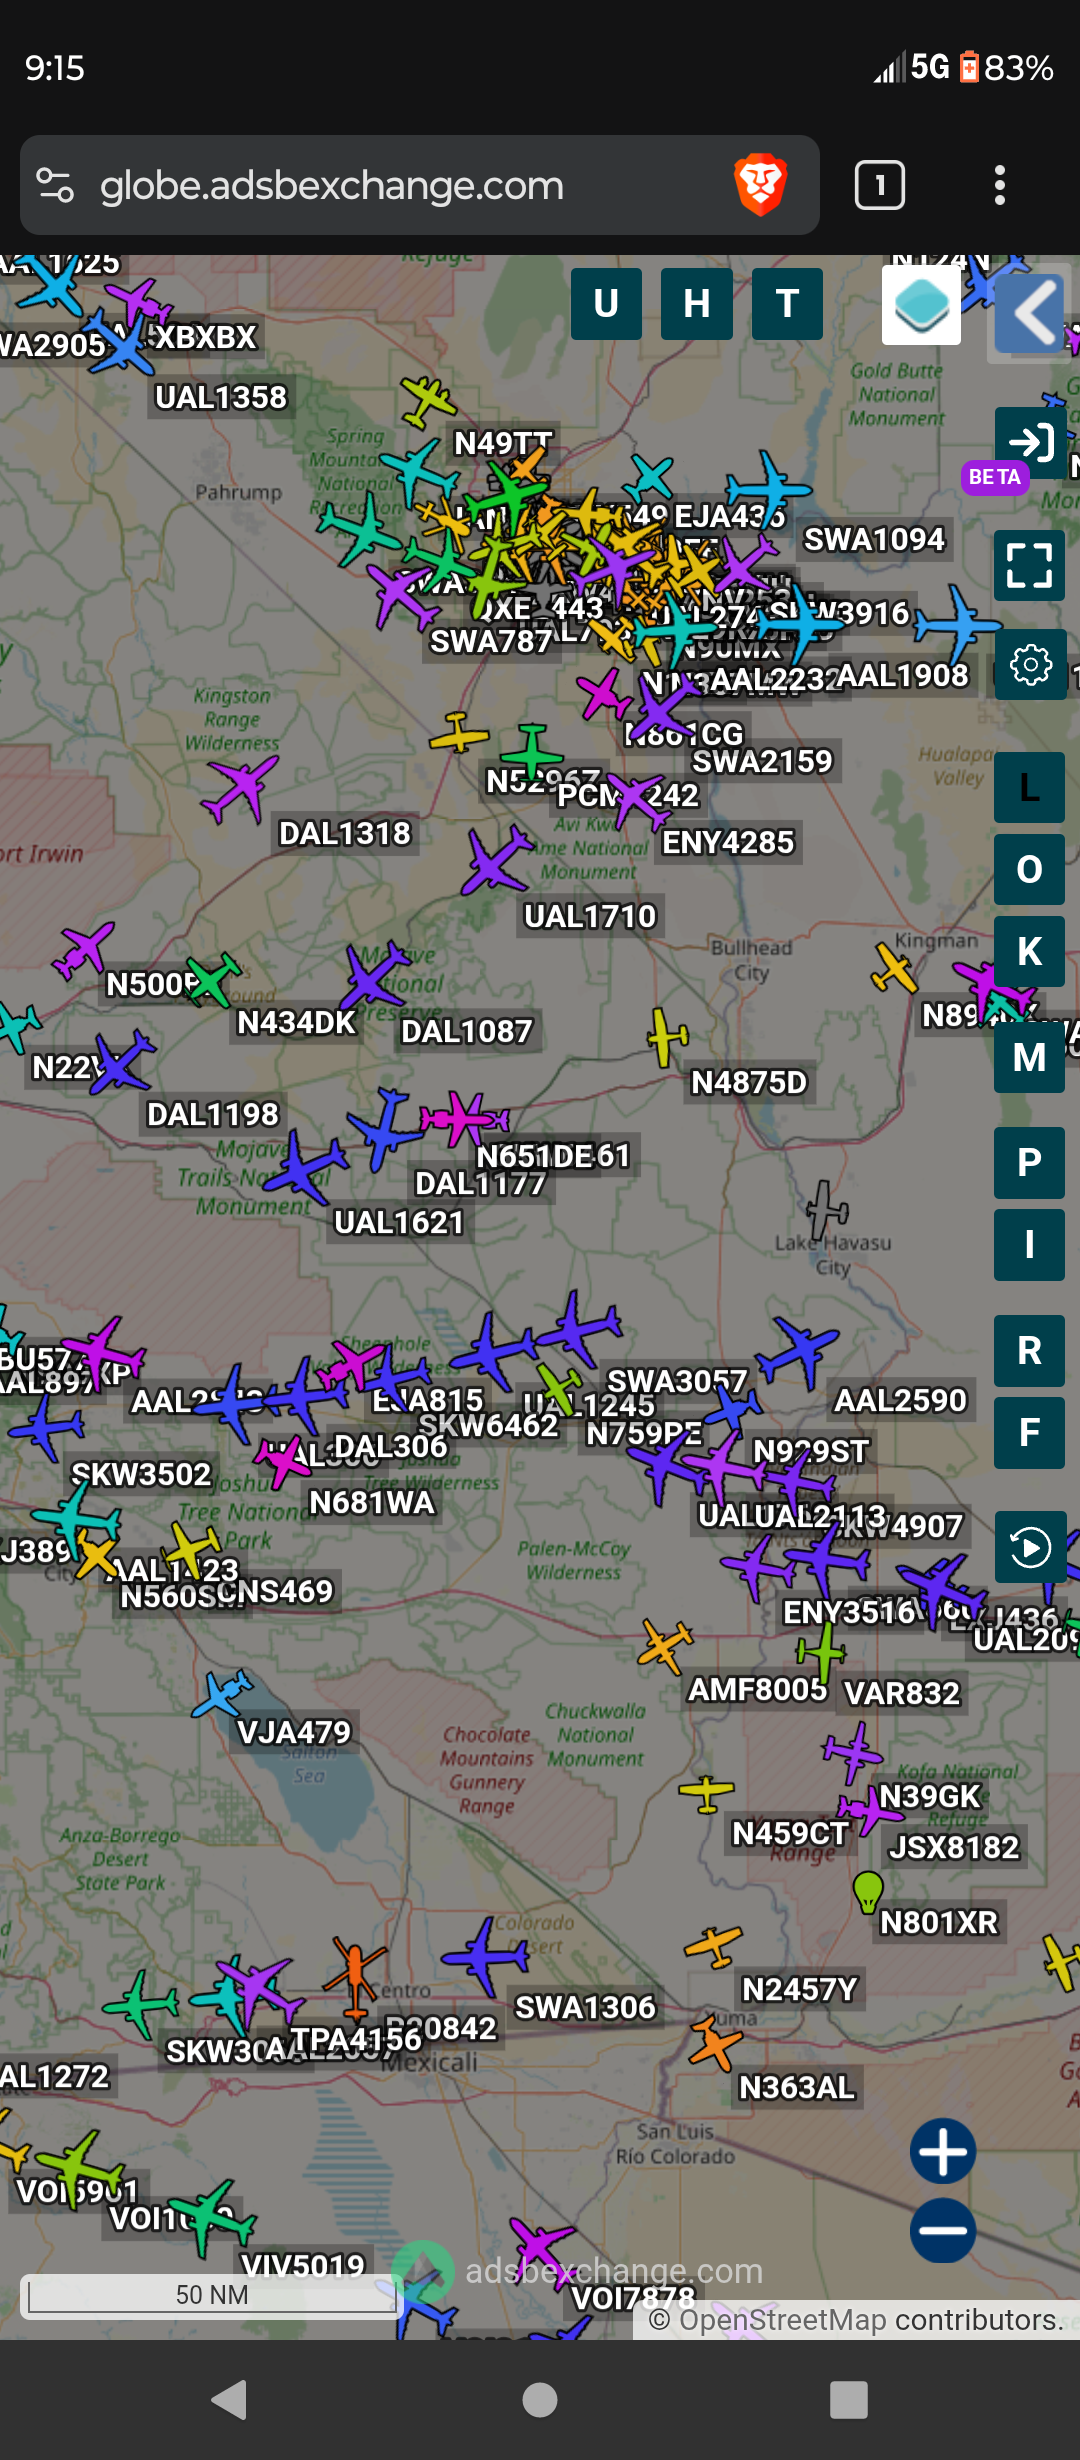The image size is (1080, 2460).
Task: Select the AAL2590 aircraft label
Action: click(901, 1400)
